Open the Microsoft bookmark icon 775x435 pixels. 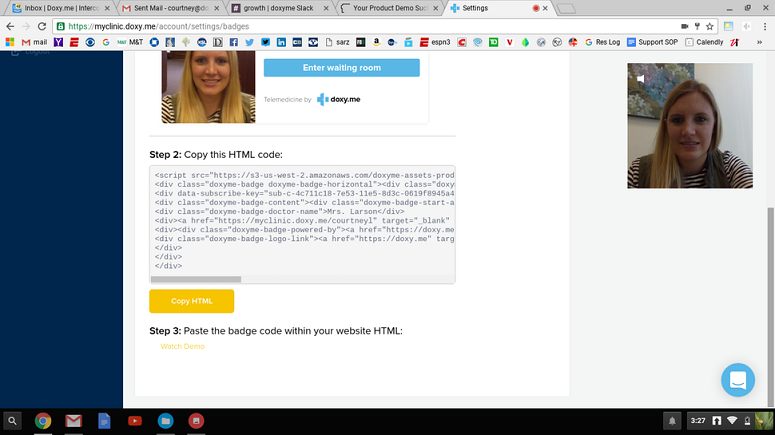pos(10,43)
